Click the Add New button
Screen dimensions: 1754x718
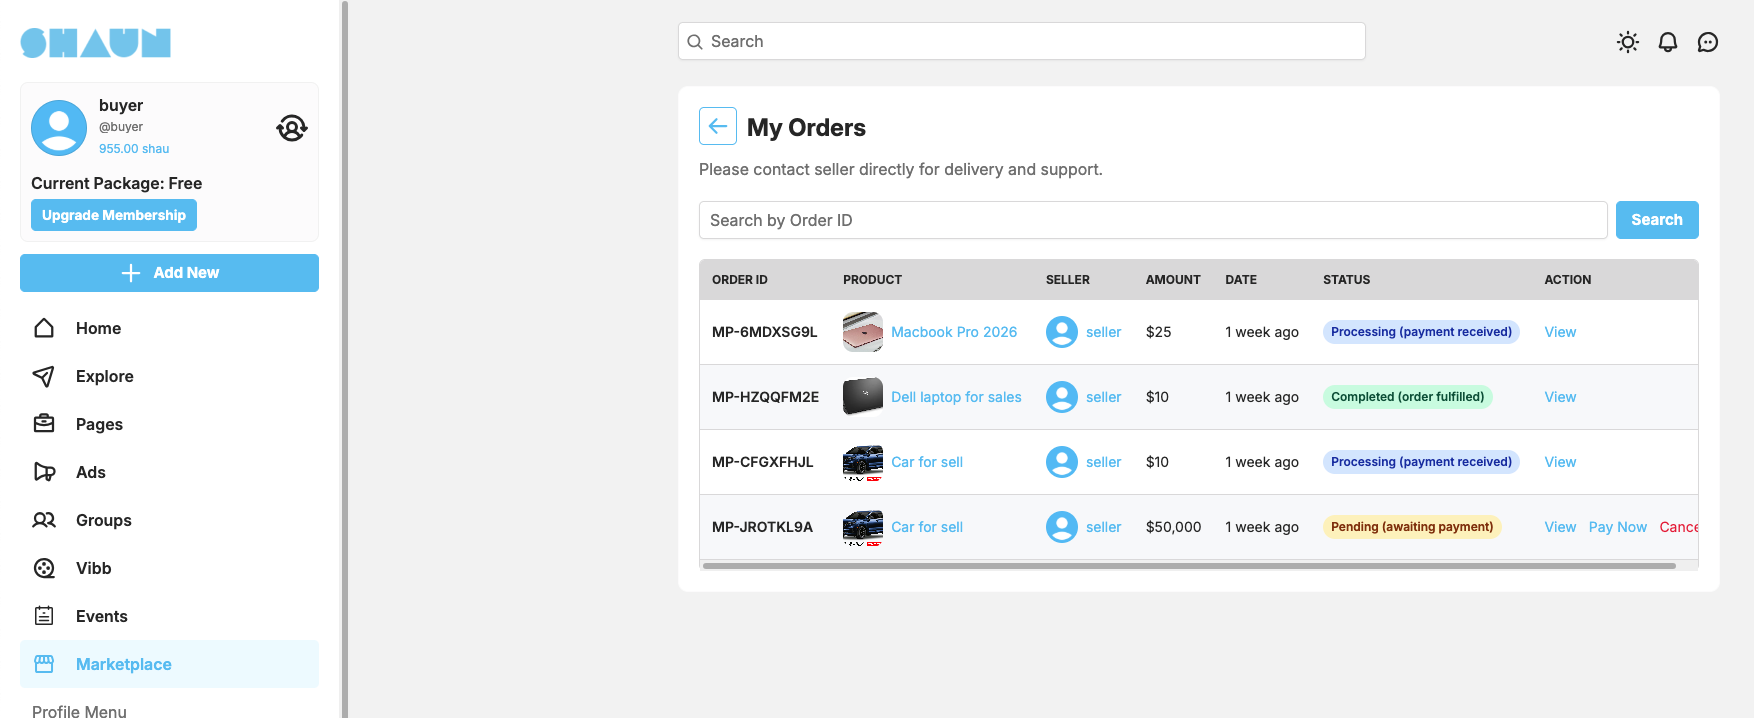(169, 273)
